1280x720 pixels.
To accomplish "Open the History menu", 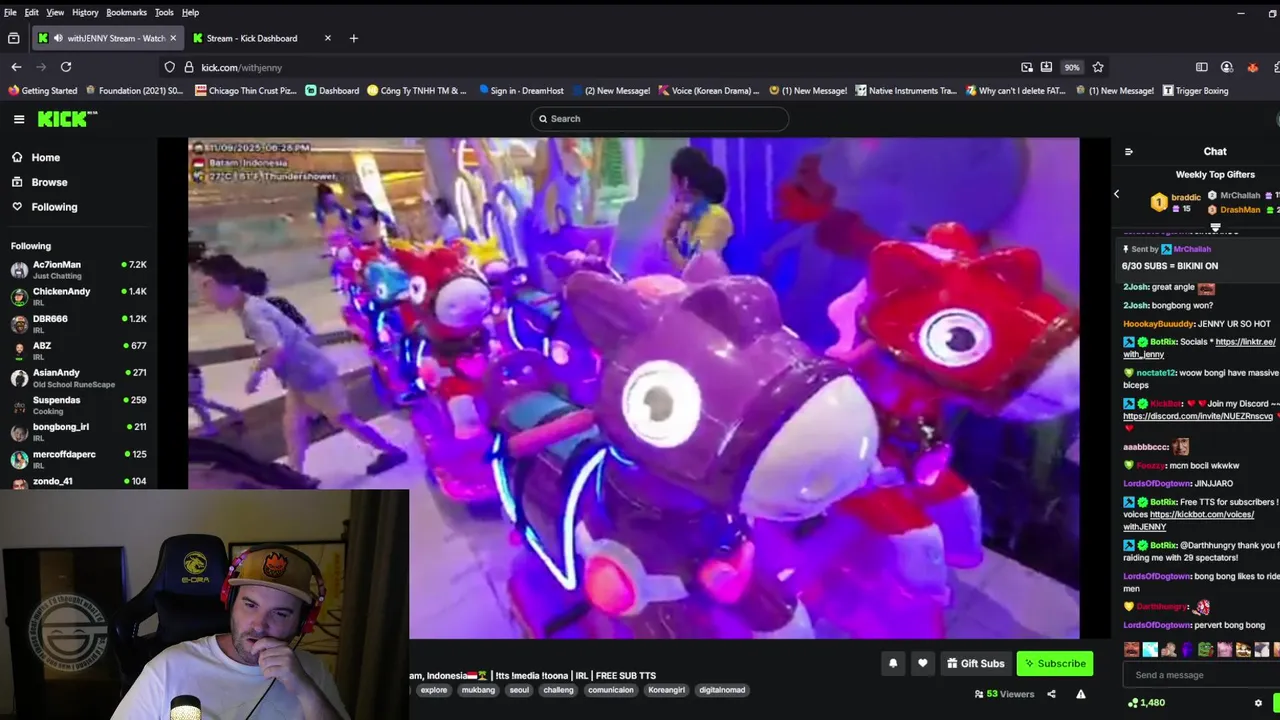I will pos(85,12).
